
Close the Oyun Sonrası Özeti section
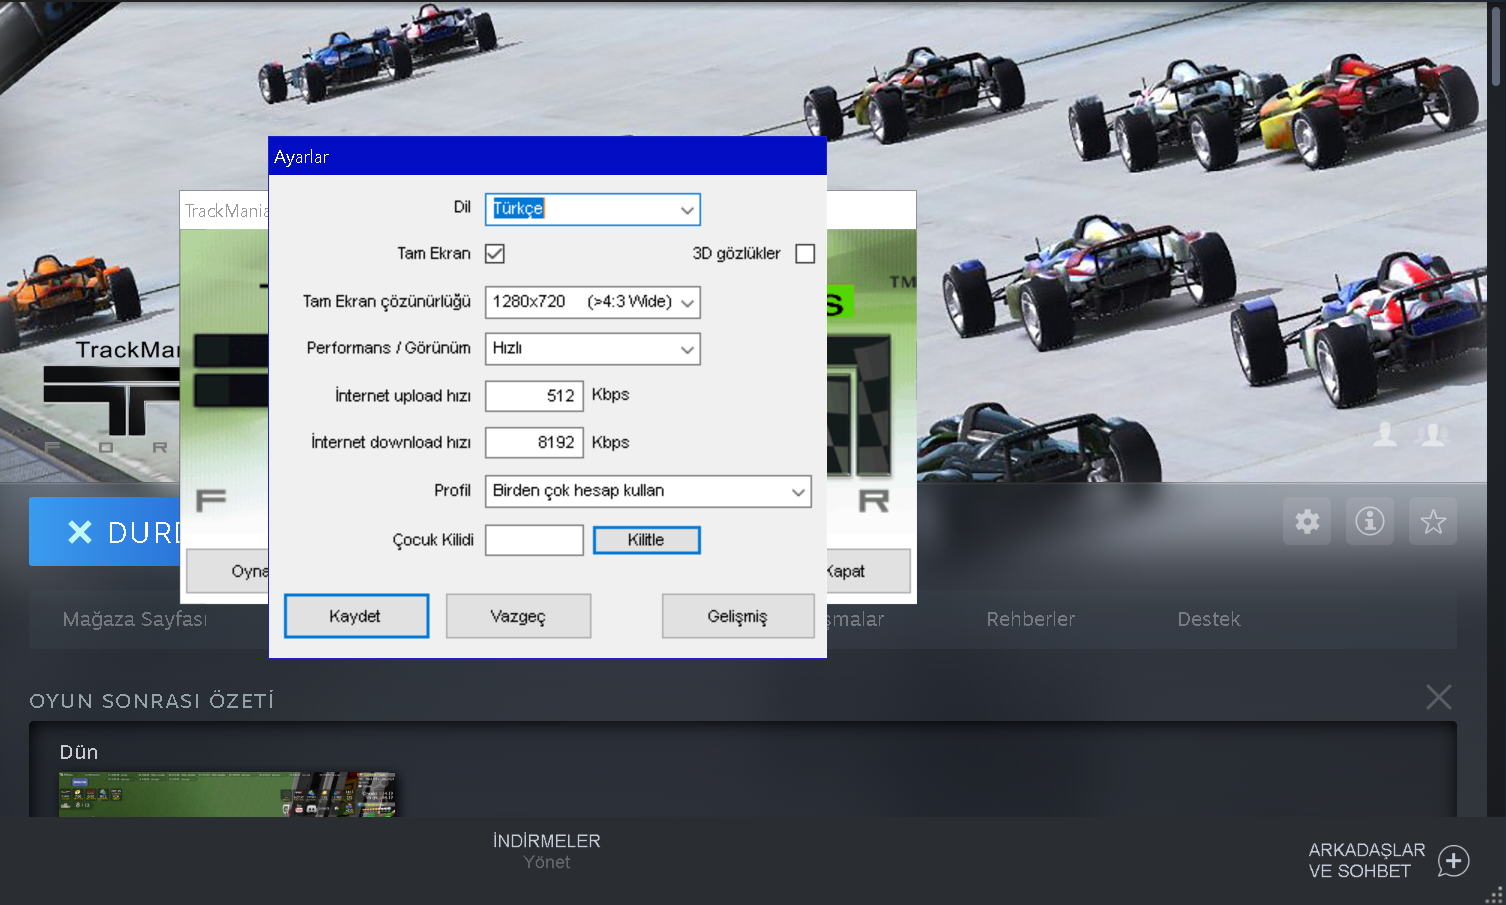pyautogui.click(x=1439, y=697)
